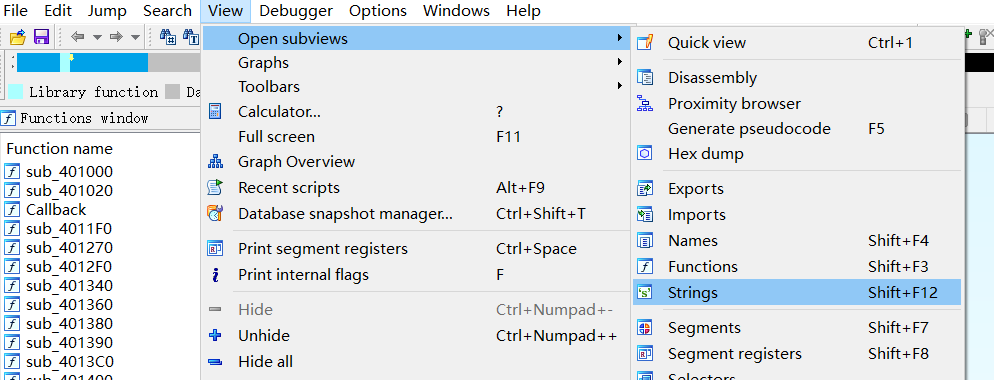Click the Strings subview icon

pos(645,292)
